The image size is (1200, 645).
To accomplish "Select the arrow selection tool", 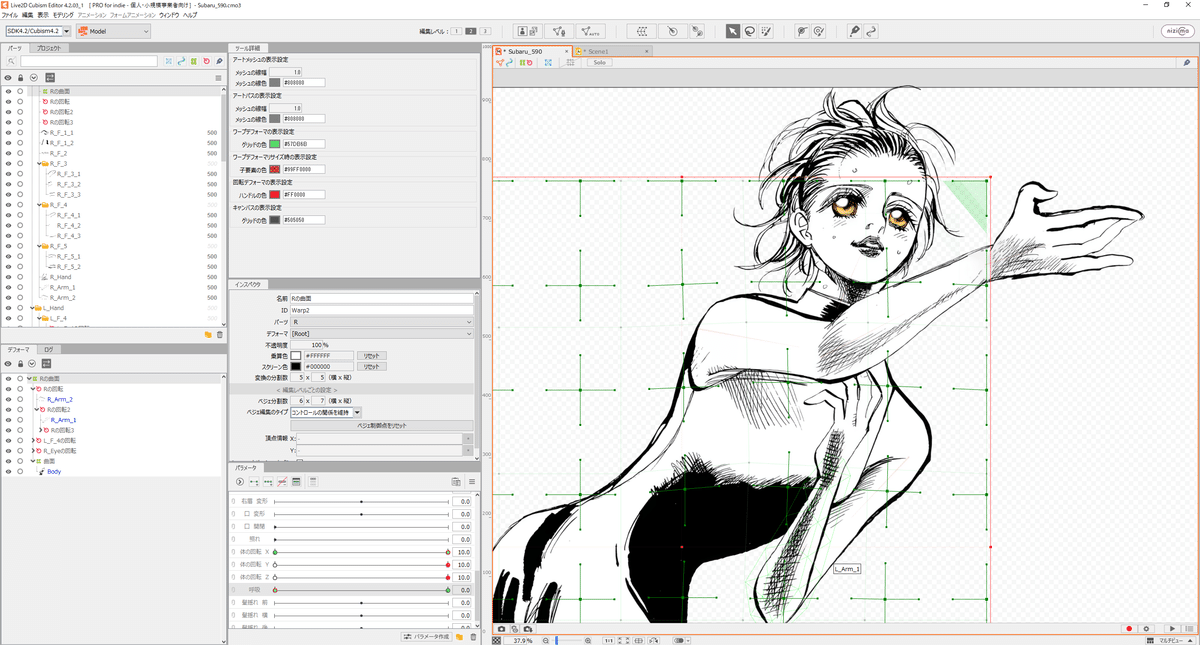I will [x=732, y=31].
